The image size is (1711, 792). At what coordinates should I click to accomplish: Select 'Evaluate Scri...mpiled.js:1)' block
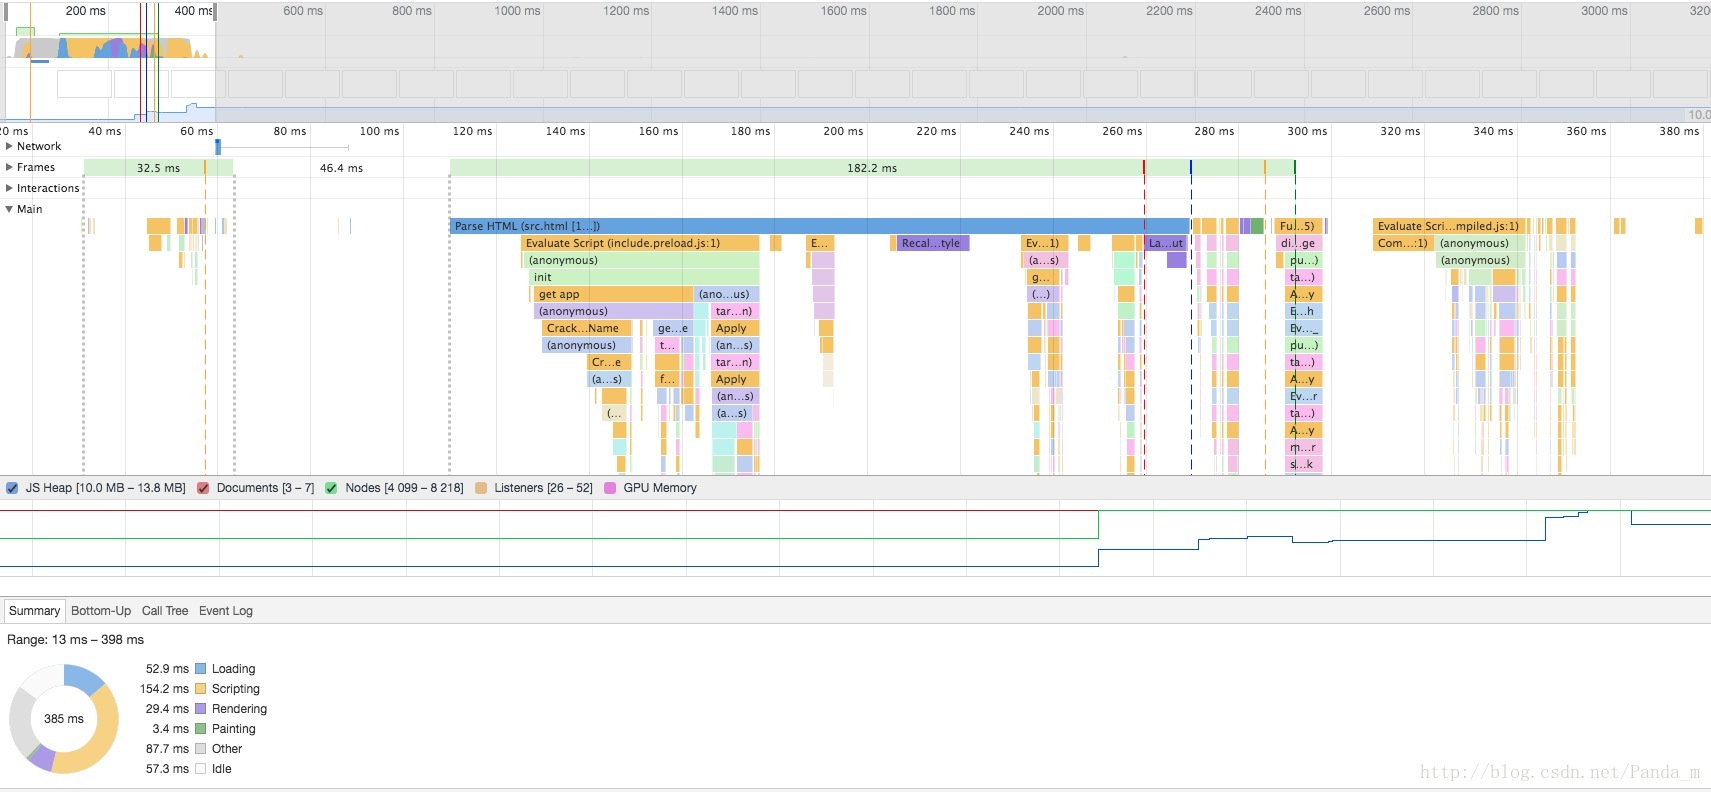[1449, 226]
